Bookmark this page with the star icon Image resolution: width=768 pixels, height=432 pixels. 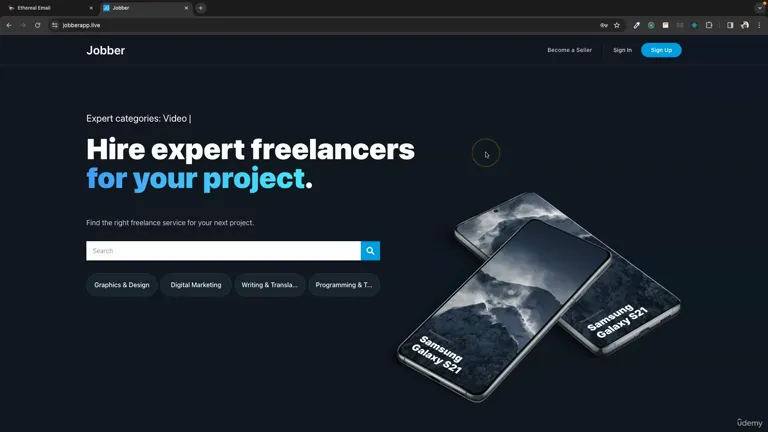tap(617, 25)
